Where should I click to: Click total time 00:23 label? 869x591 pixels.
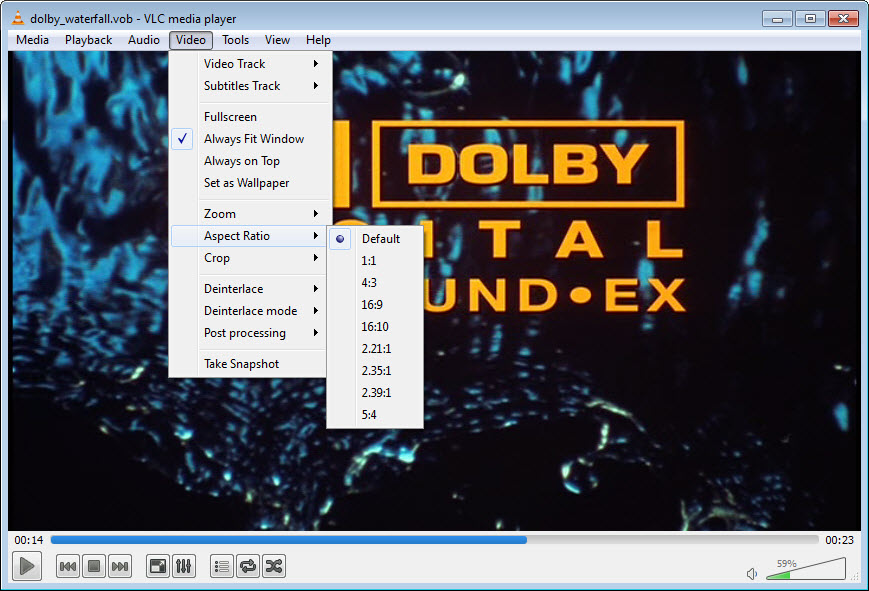point(839,539)
